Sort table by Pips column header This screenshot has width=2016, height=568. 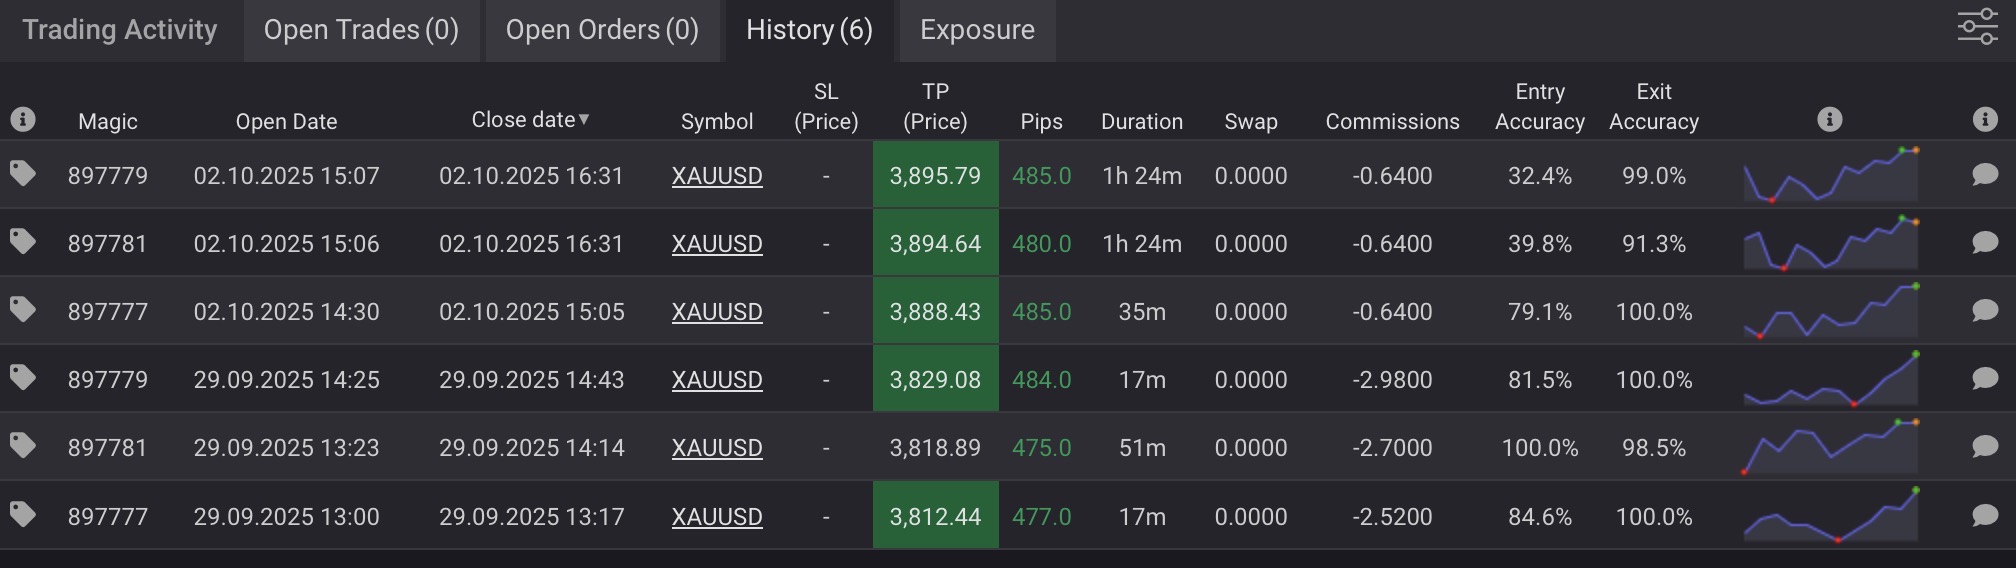(x=1041, y=121)
